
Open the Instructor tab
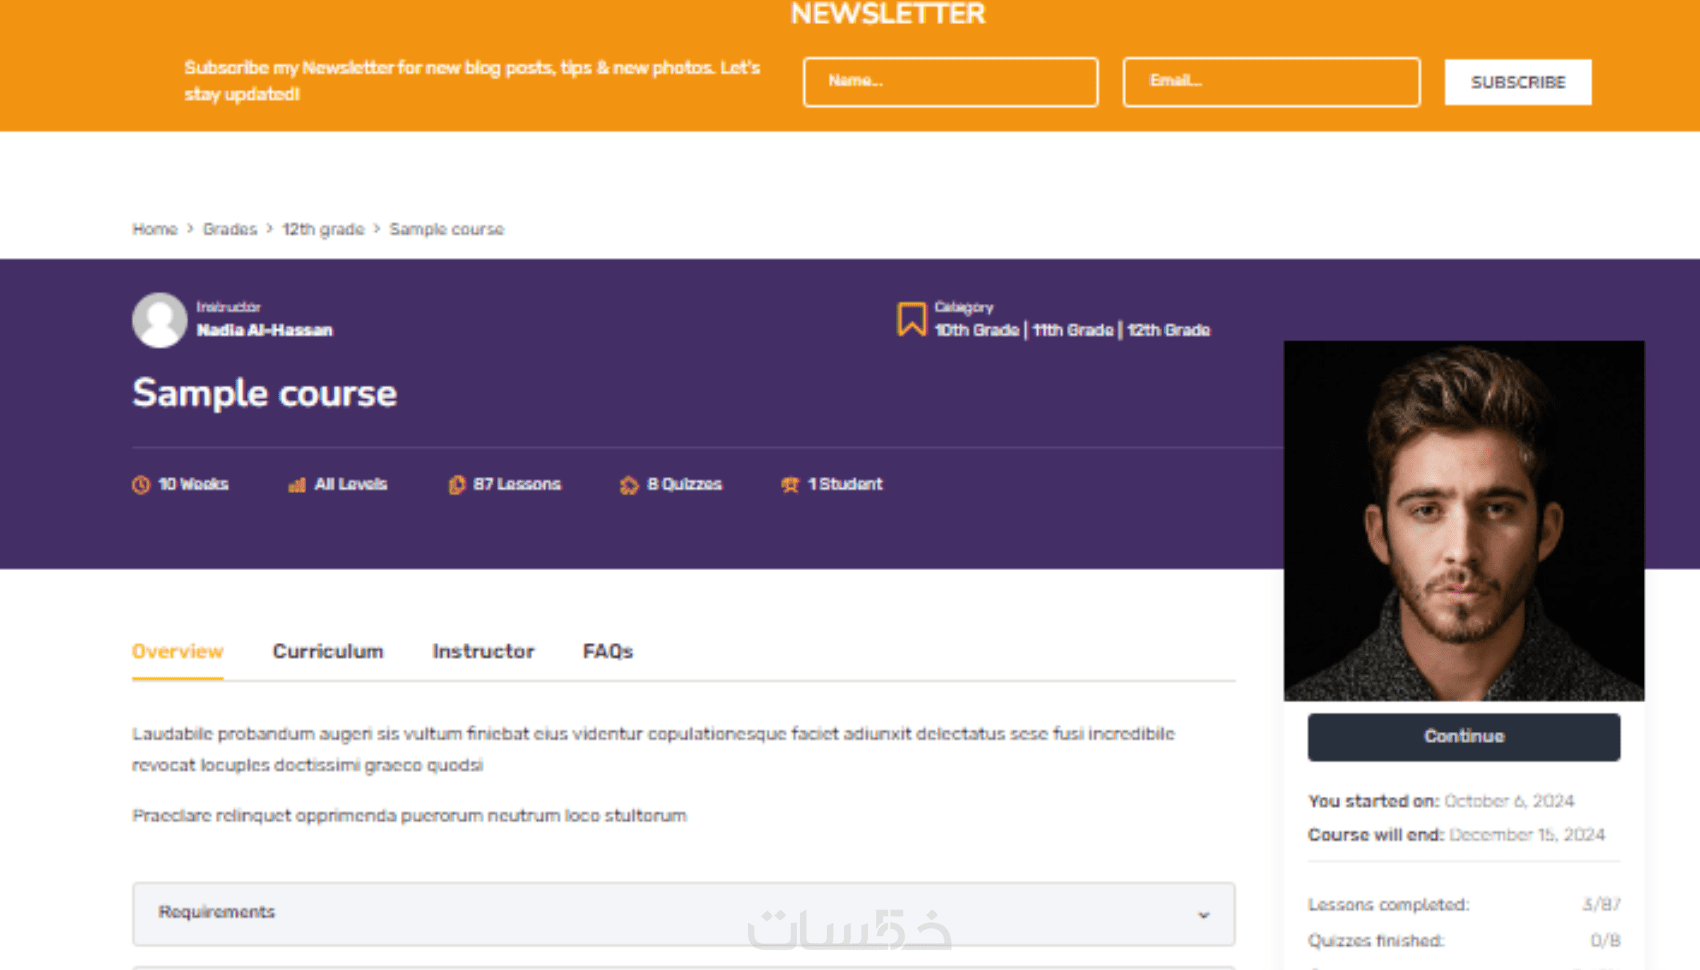click(483, 651)
